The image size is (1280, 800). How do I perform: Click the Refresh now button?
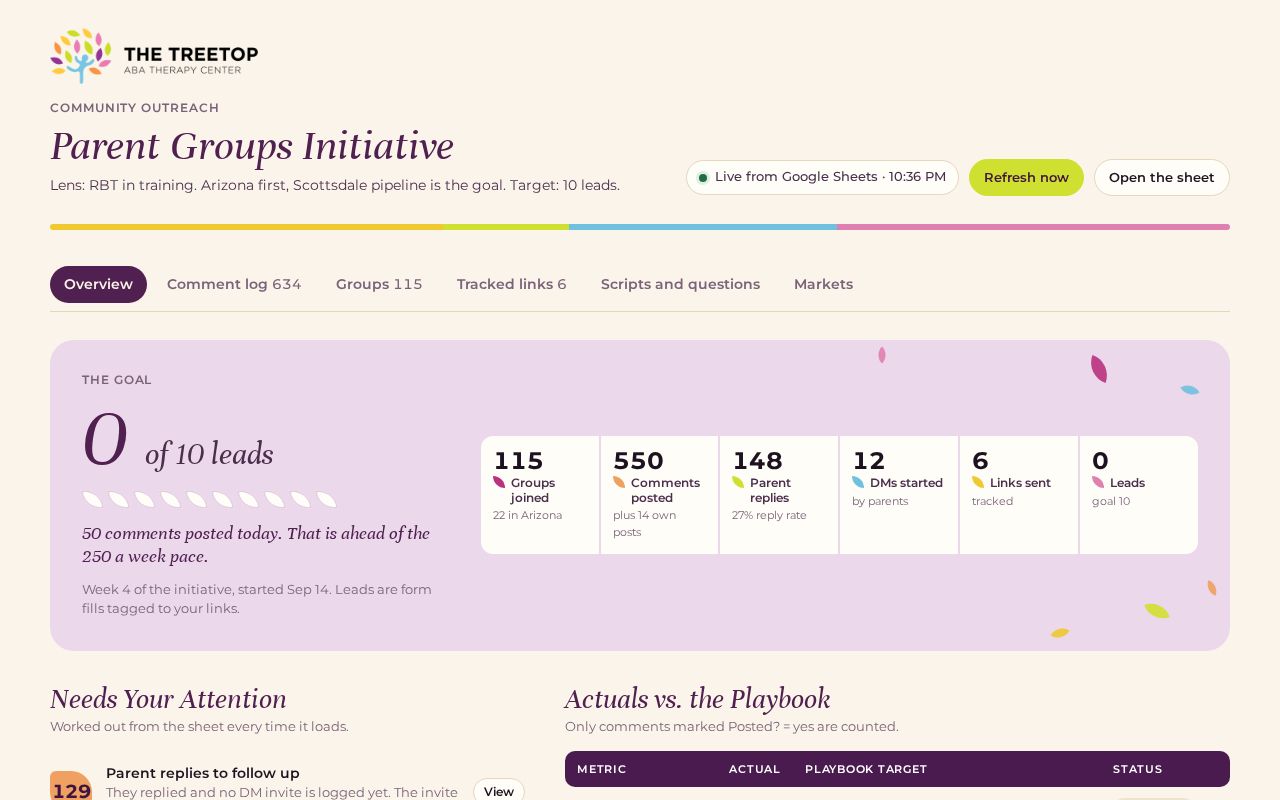1026,177
